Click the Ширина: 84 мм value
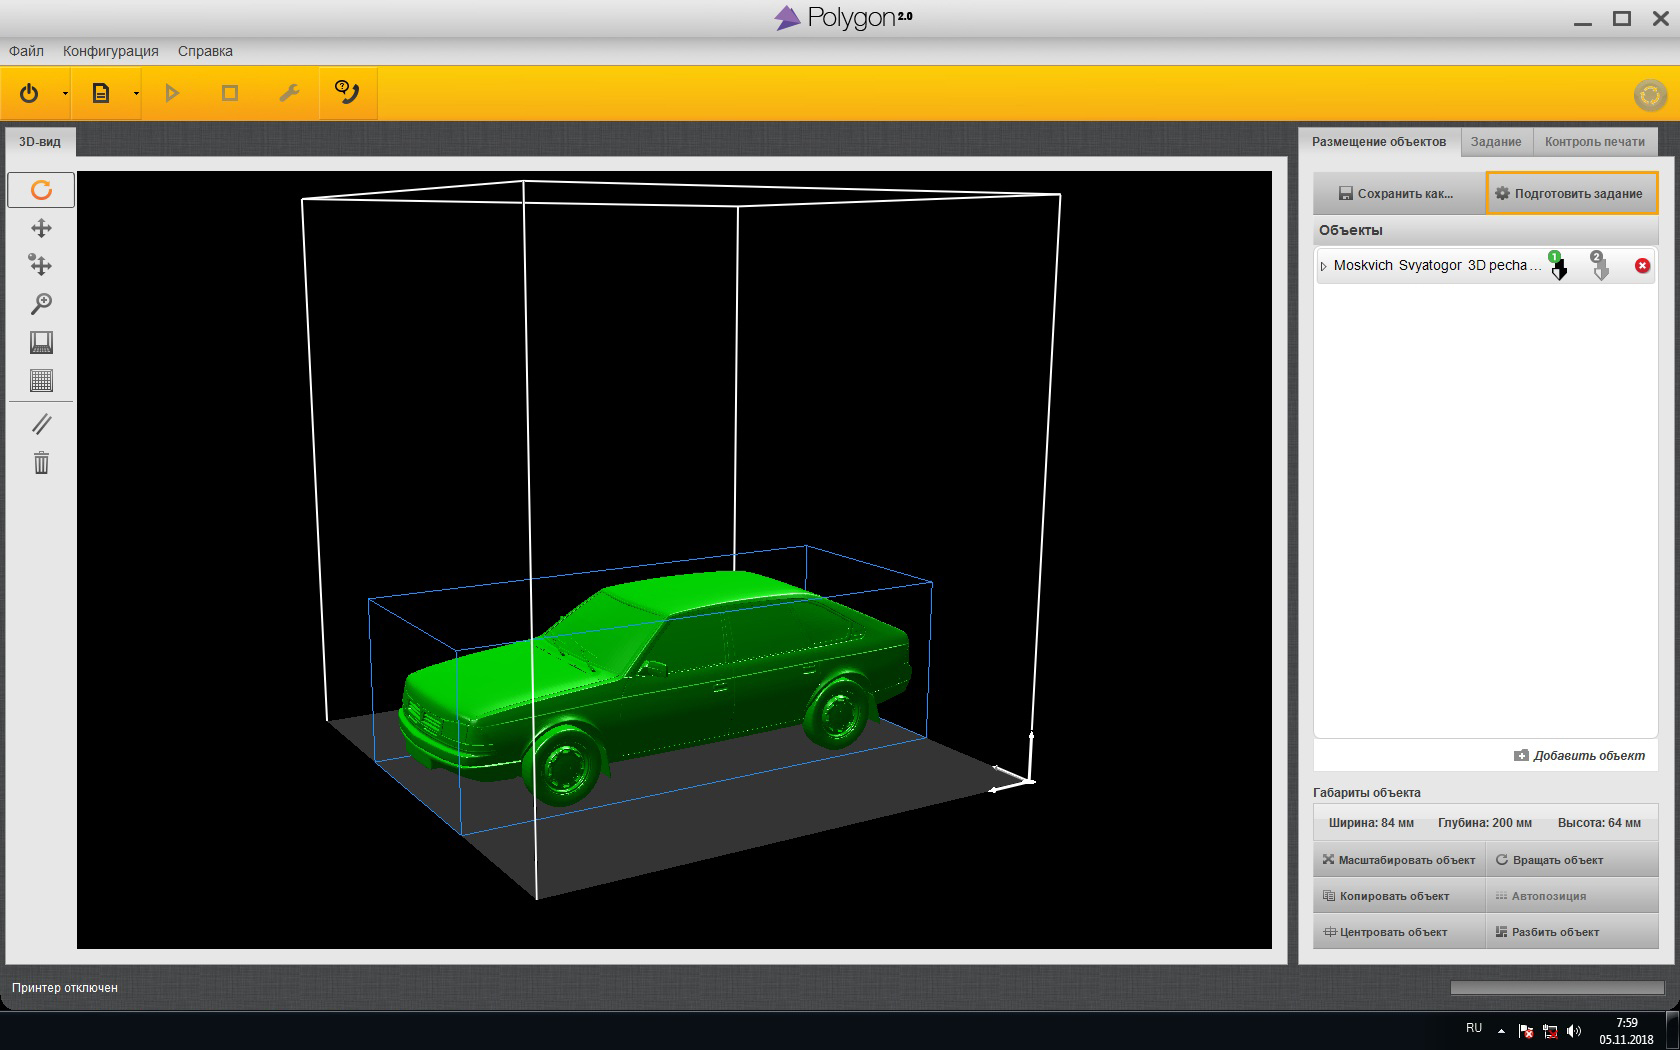 [1371, 823]
